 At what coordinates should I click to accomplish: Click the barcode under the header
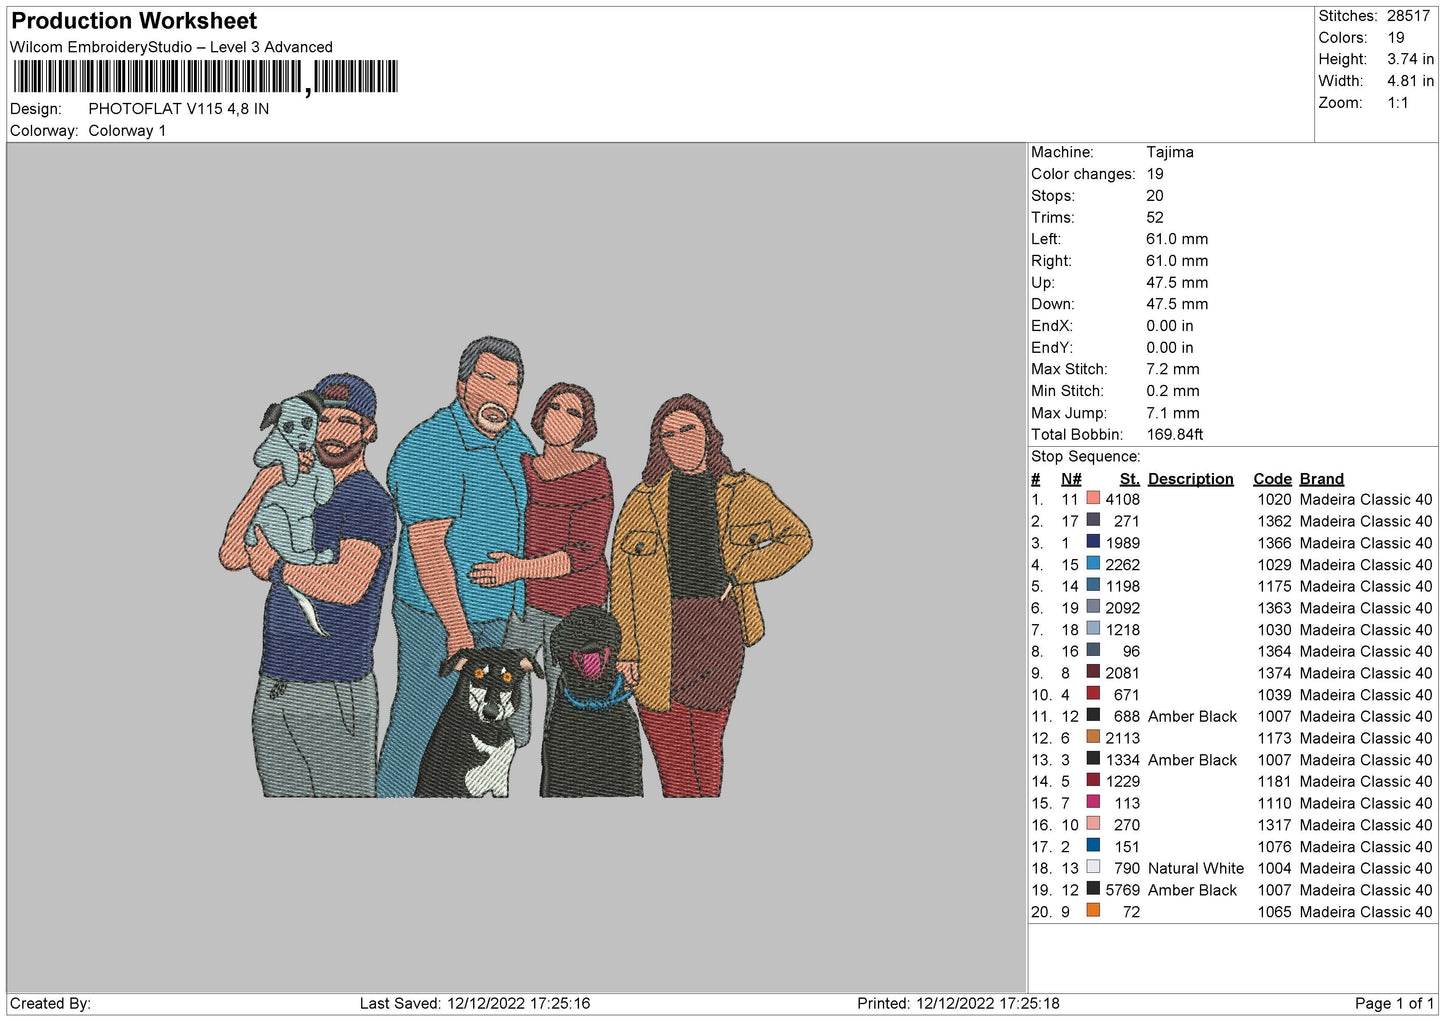click(x=206, y=77)
